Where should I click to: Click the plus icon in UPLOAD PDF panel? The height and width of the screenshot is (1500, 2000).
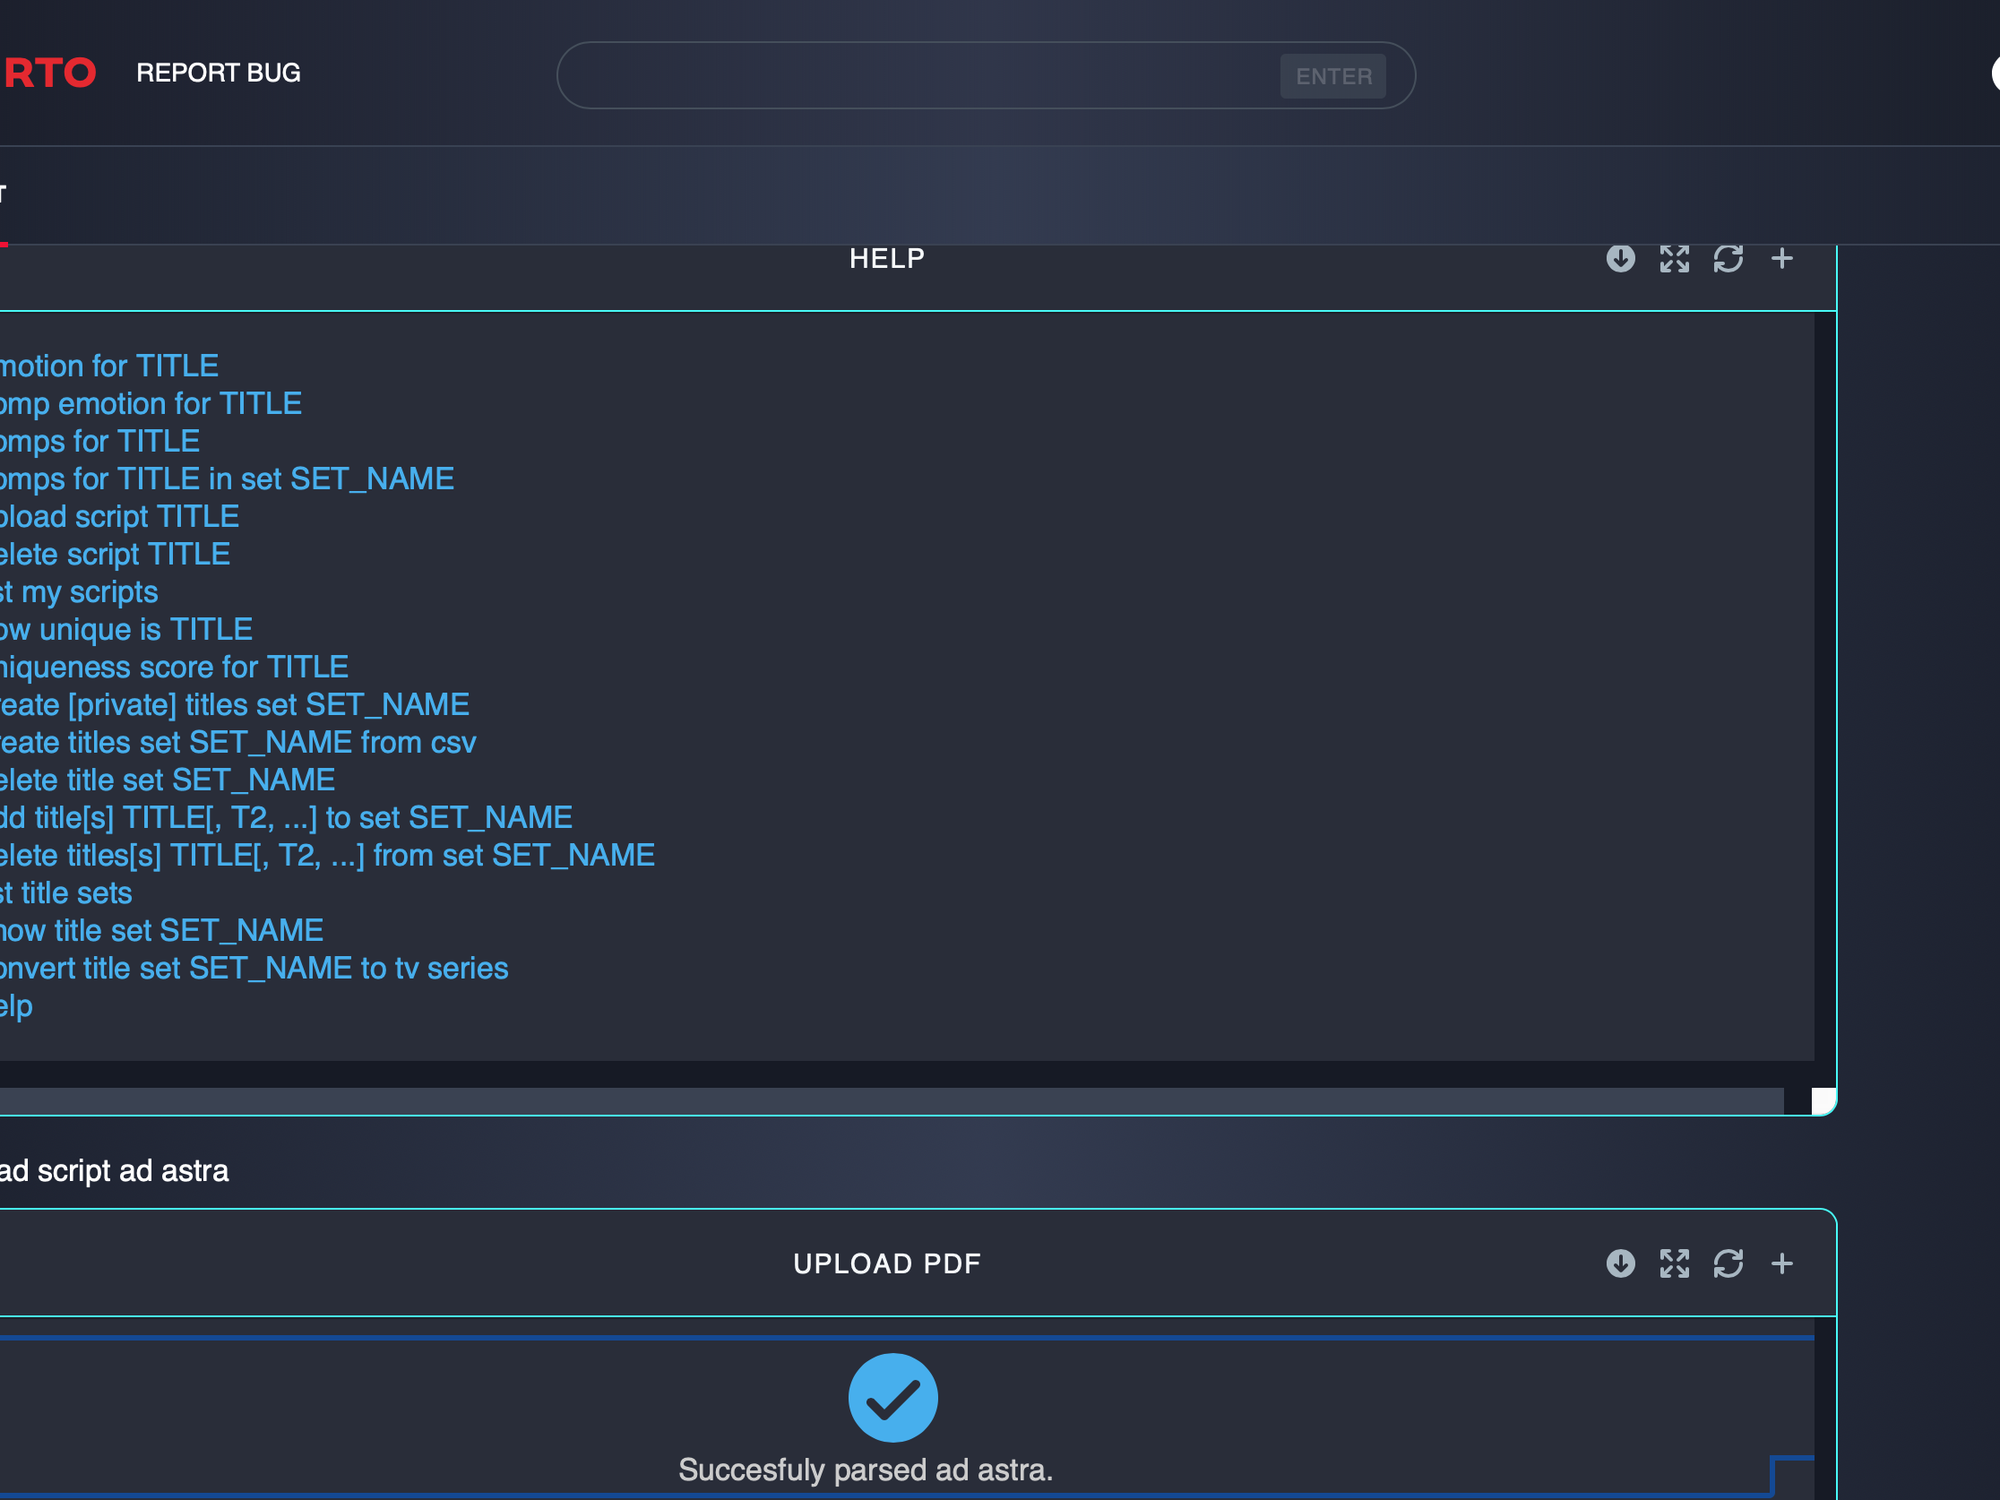point(1782,1264)
